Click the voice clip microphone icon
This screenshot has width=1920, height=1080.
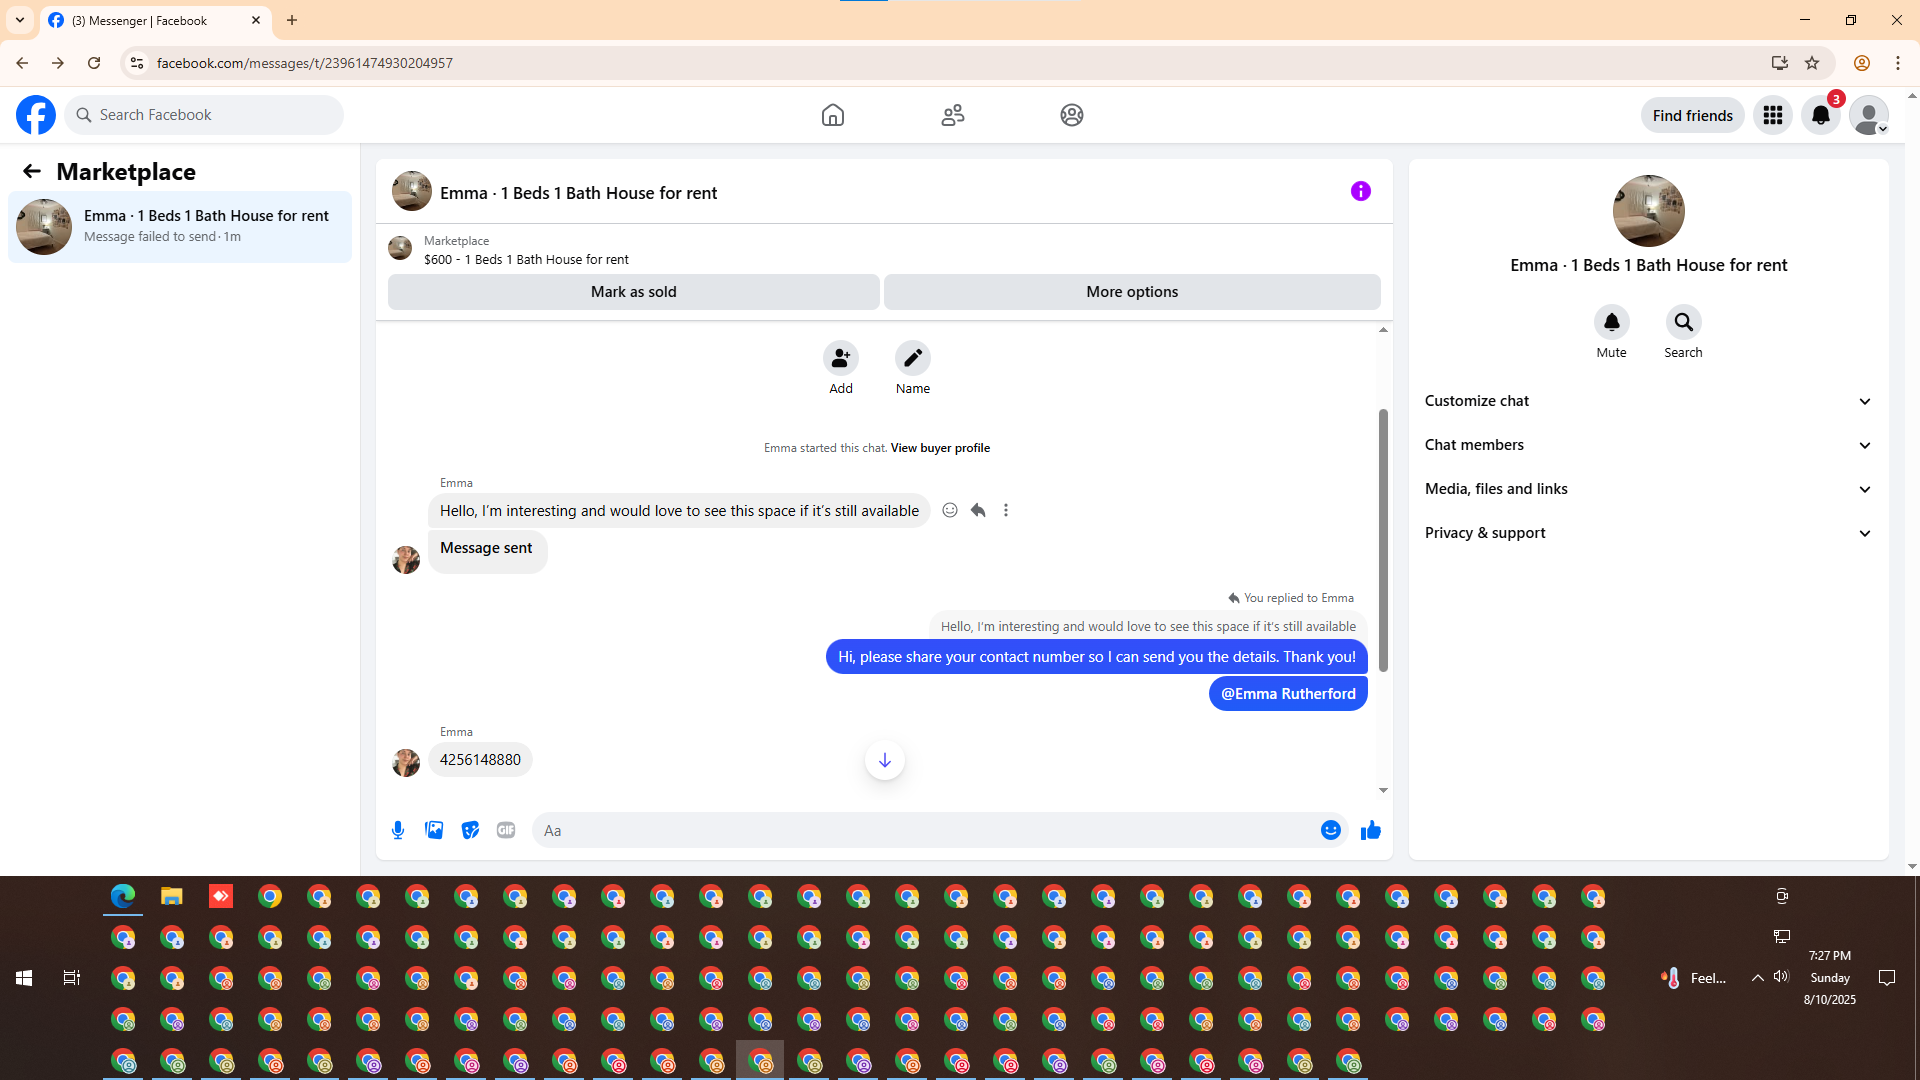pos(398,830)
